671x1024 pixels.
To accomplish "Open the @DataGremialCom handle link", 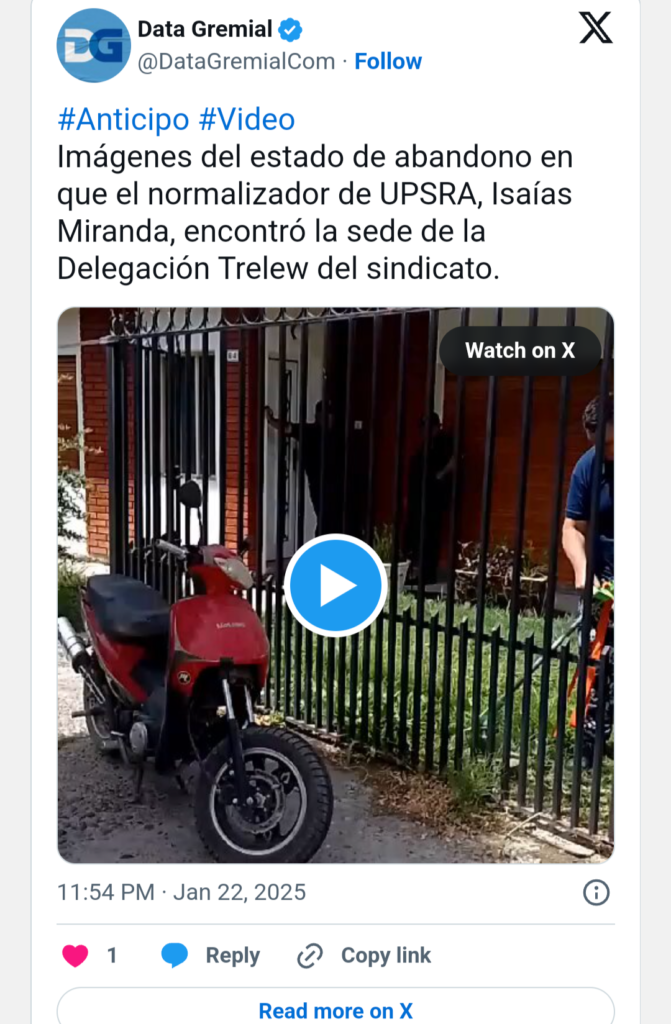I will (x=236, y=61).
